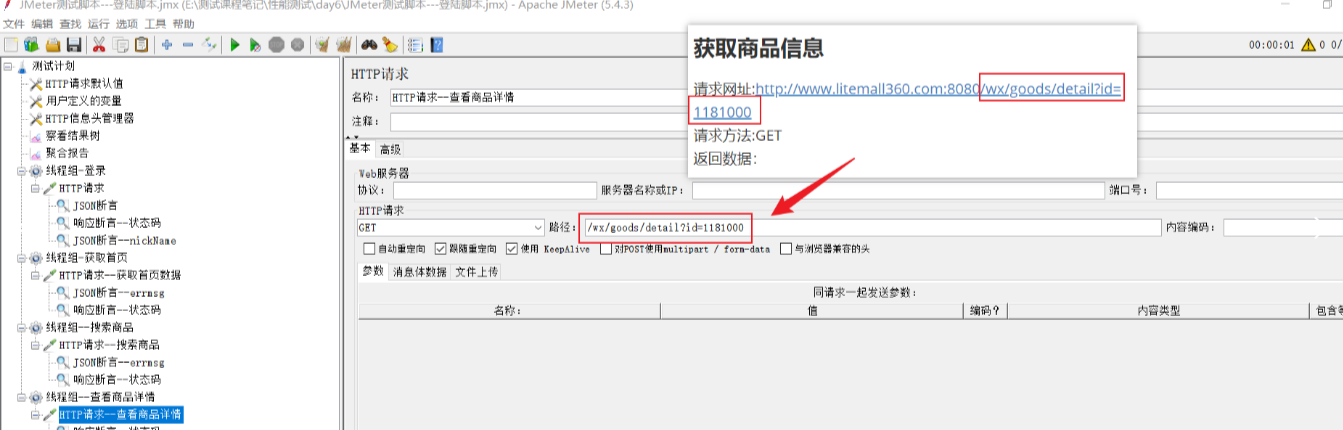
Task: Select HTTP信息头管理器 in the tree
Action: tap(90, 118)
